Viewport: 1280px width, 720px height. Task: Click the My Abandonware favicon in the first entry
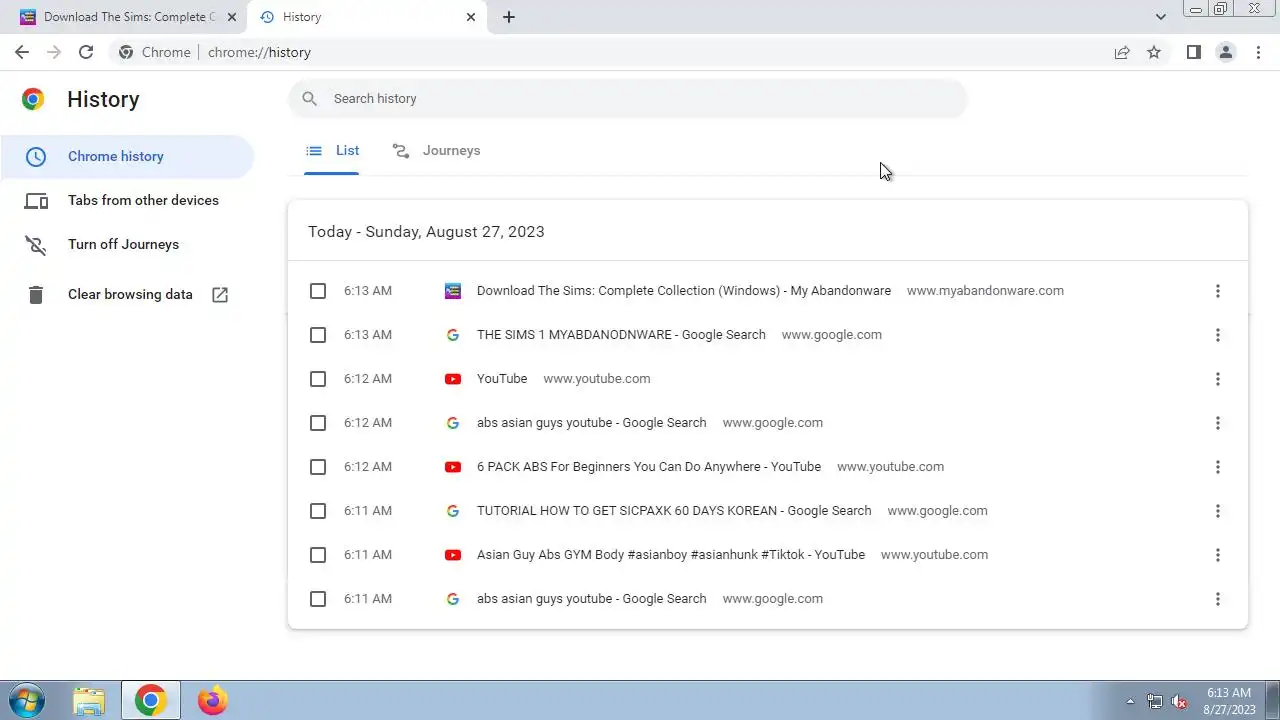453,291
